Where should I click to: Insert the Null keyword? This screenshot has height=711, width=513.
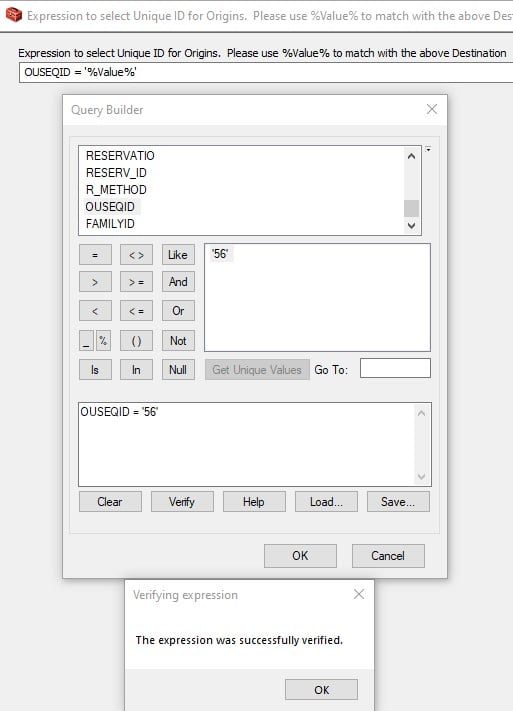click(x=178, y=370)
